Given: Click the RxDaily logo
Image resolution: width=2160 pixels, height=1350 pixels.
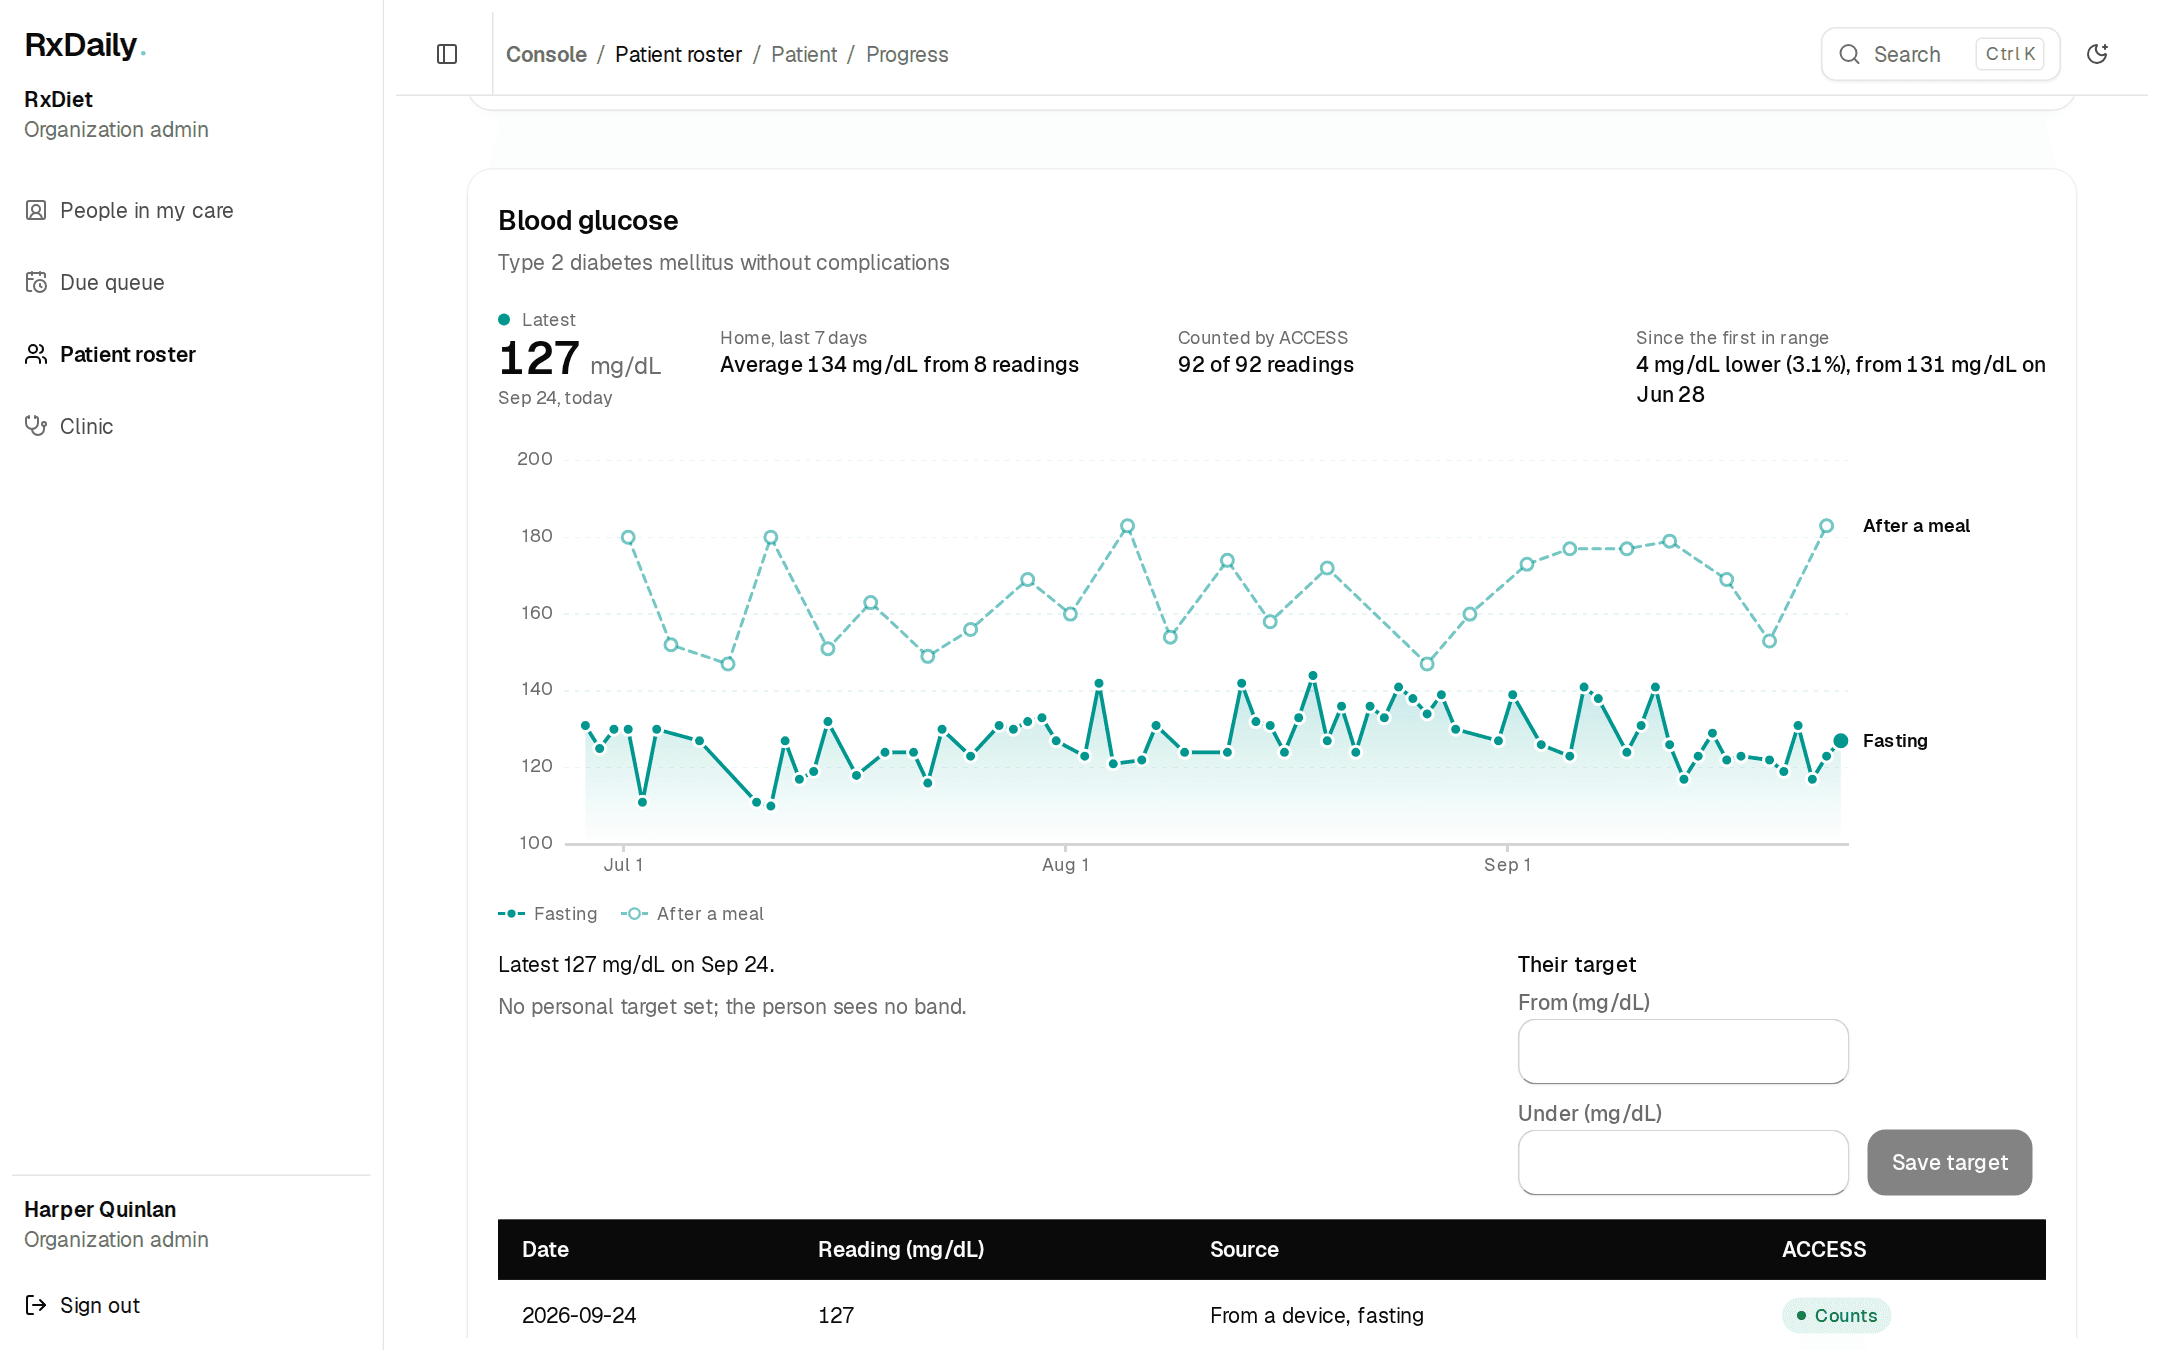Looking at the screenshot, I should click(85, 45).
